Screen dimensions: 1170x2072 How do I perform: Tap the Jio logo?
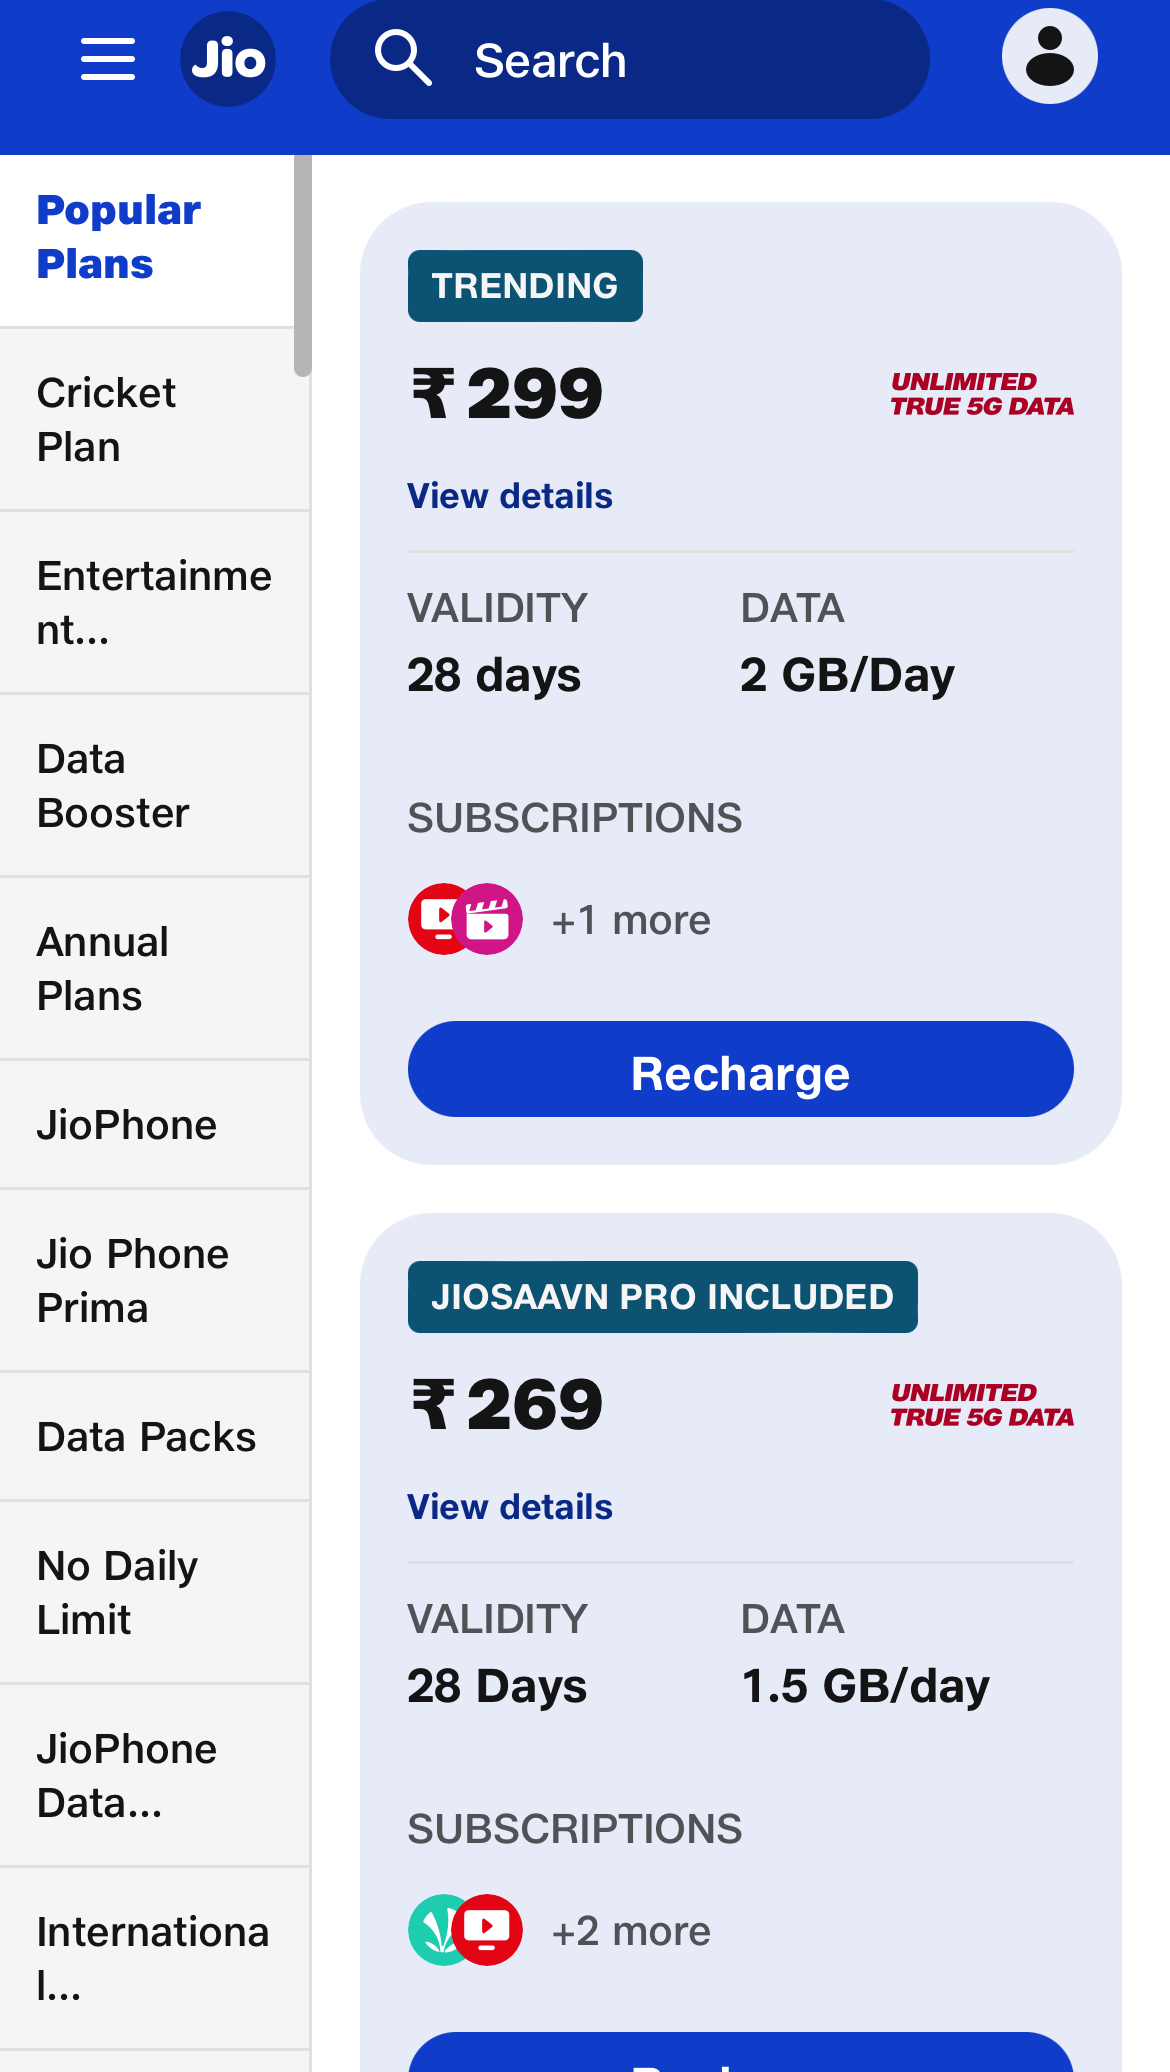tap(228, 59)
